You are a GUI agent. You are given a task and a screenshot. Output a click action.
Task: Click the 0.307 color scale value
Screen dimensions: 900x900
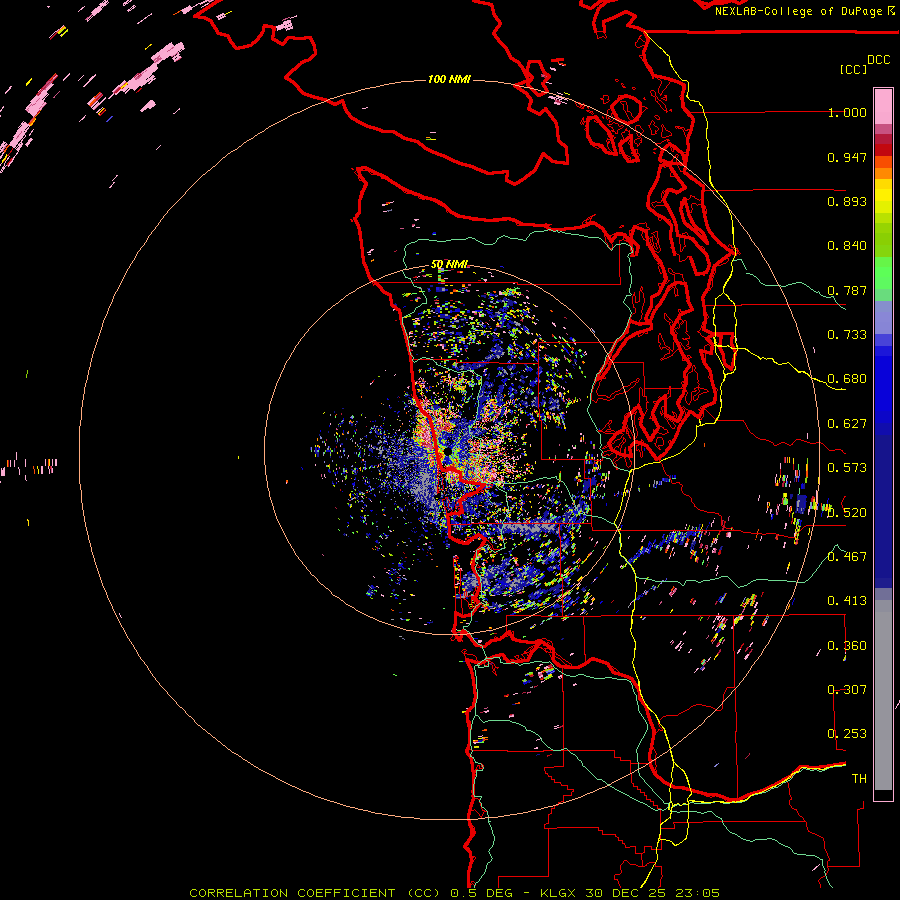click(x=847, y=690)
